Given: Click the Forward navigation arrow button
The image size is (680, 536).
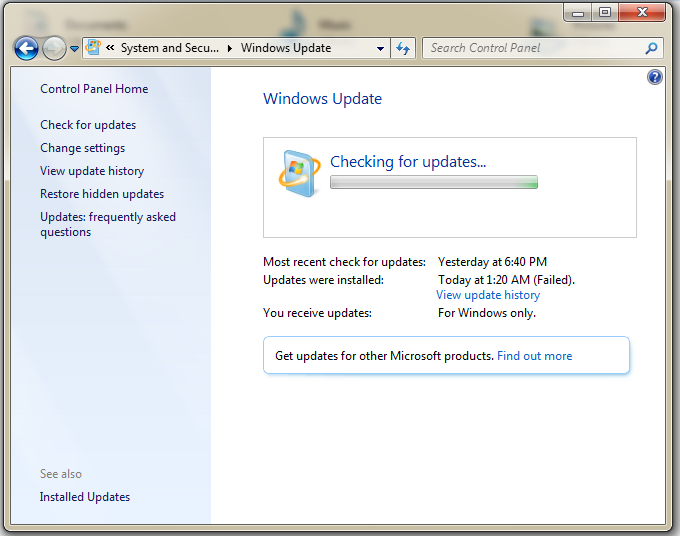Looking at the screenshot, I should click(x=54, y=47).
